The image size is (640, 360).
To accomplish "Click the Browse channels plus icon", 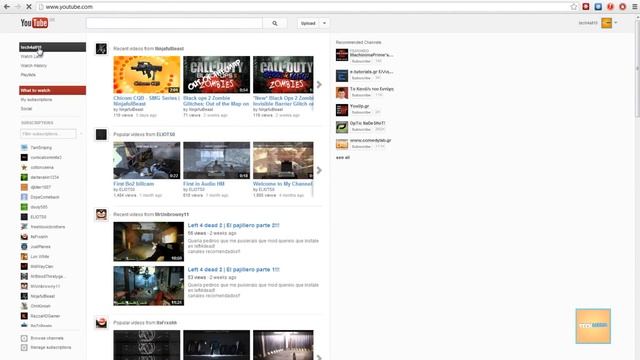I will (x=24, y=338).
